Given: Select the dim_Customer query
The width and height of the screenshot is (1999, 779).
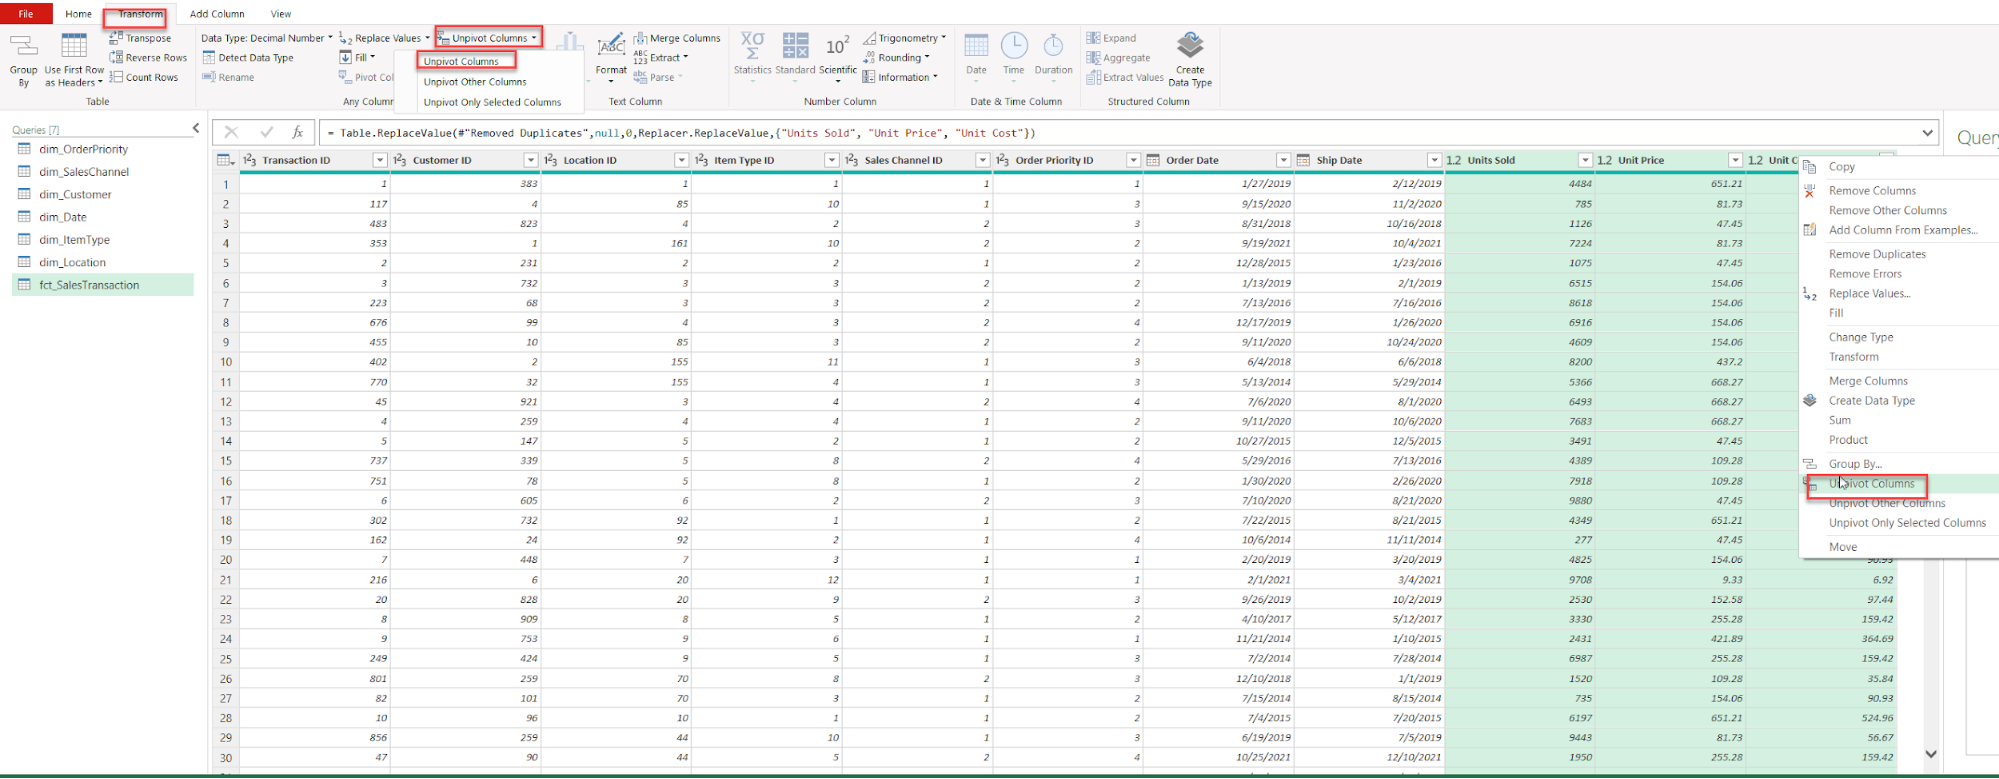Looking at the screenshot, I should (x=75, y=195).
